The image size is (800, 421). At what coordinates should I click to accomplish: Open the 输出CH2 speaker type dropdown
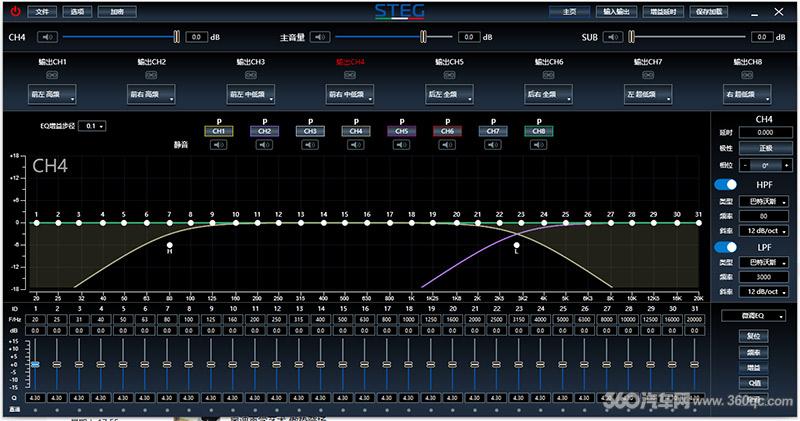(x=151, y=94)
